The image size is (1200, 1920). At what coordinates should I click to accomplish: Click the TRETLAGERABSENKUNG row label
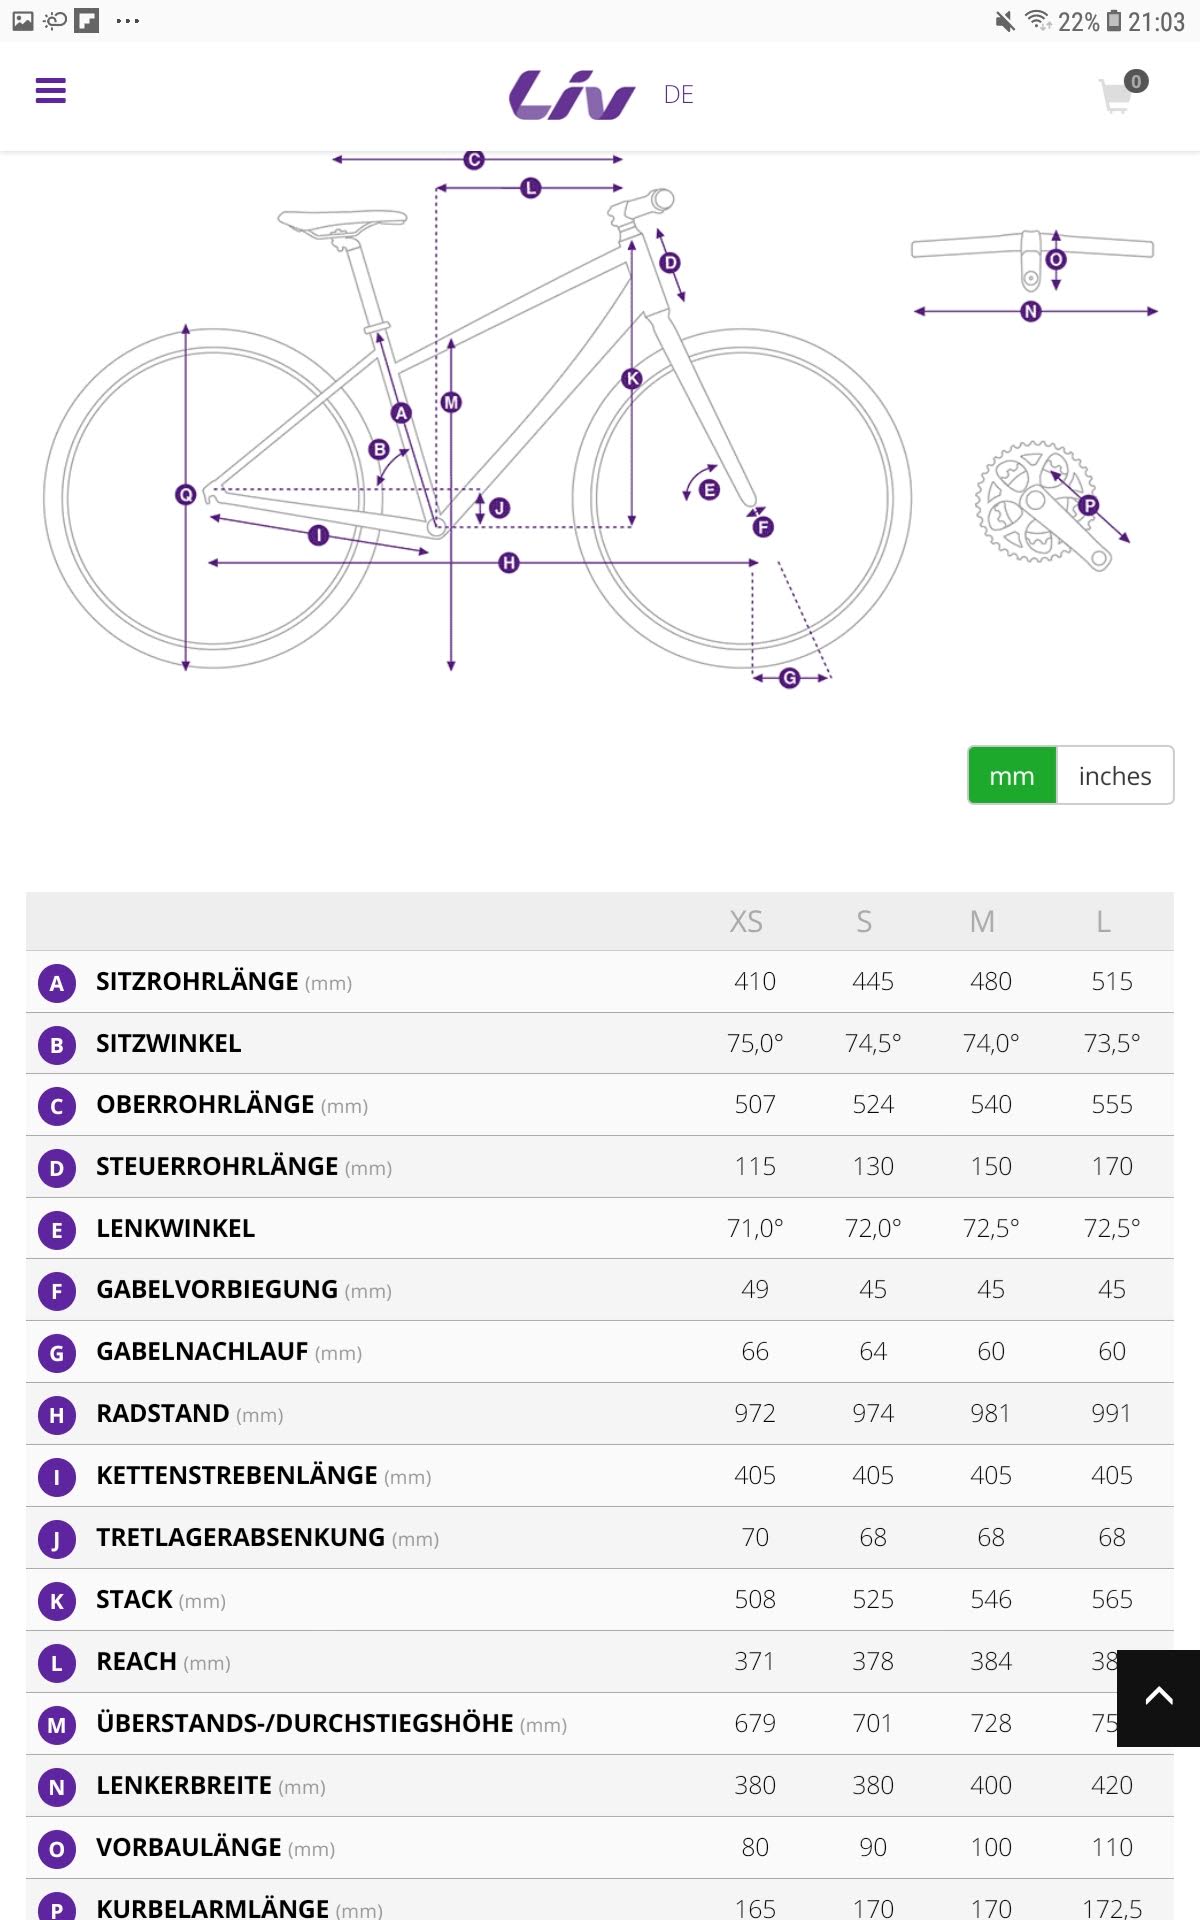tap(241, 1538)
